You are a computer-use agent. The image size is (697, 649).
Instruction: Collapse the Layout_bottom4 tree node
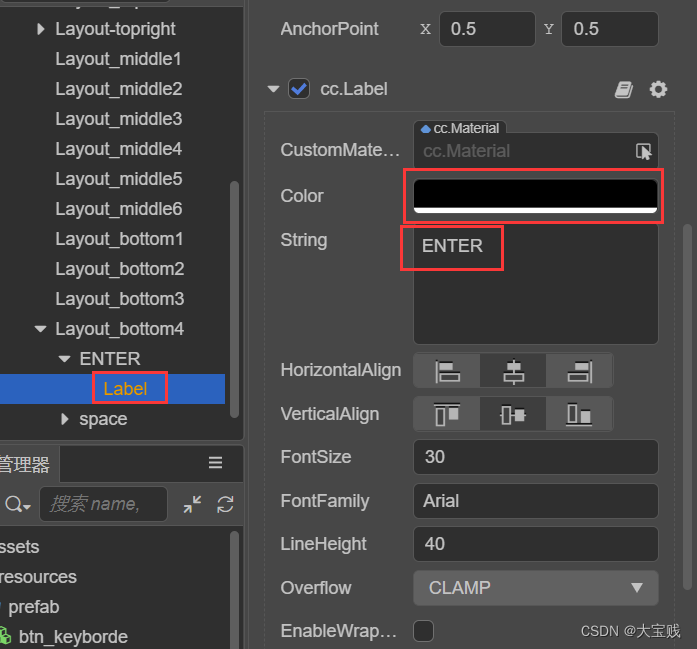pyautogui.click(x=40, y=329)
